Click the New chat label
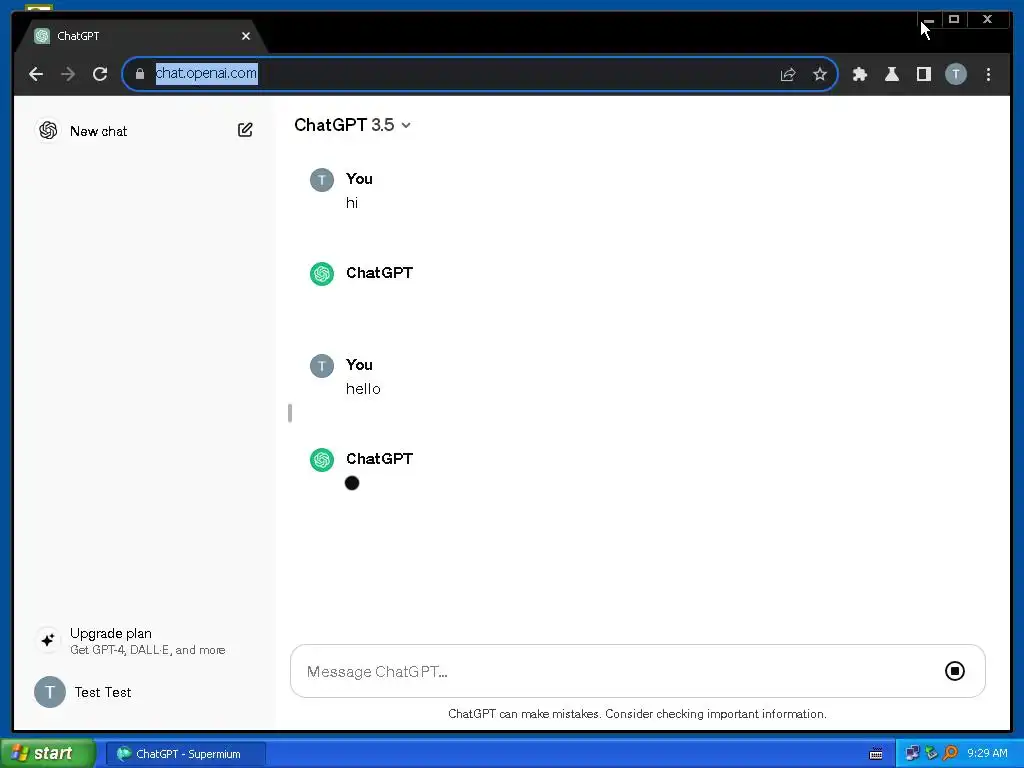The height and width of the screenshot is (768, 1024). [99, 131]
